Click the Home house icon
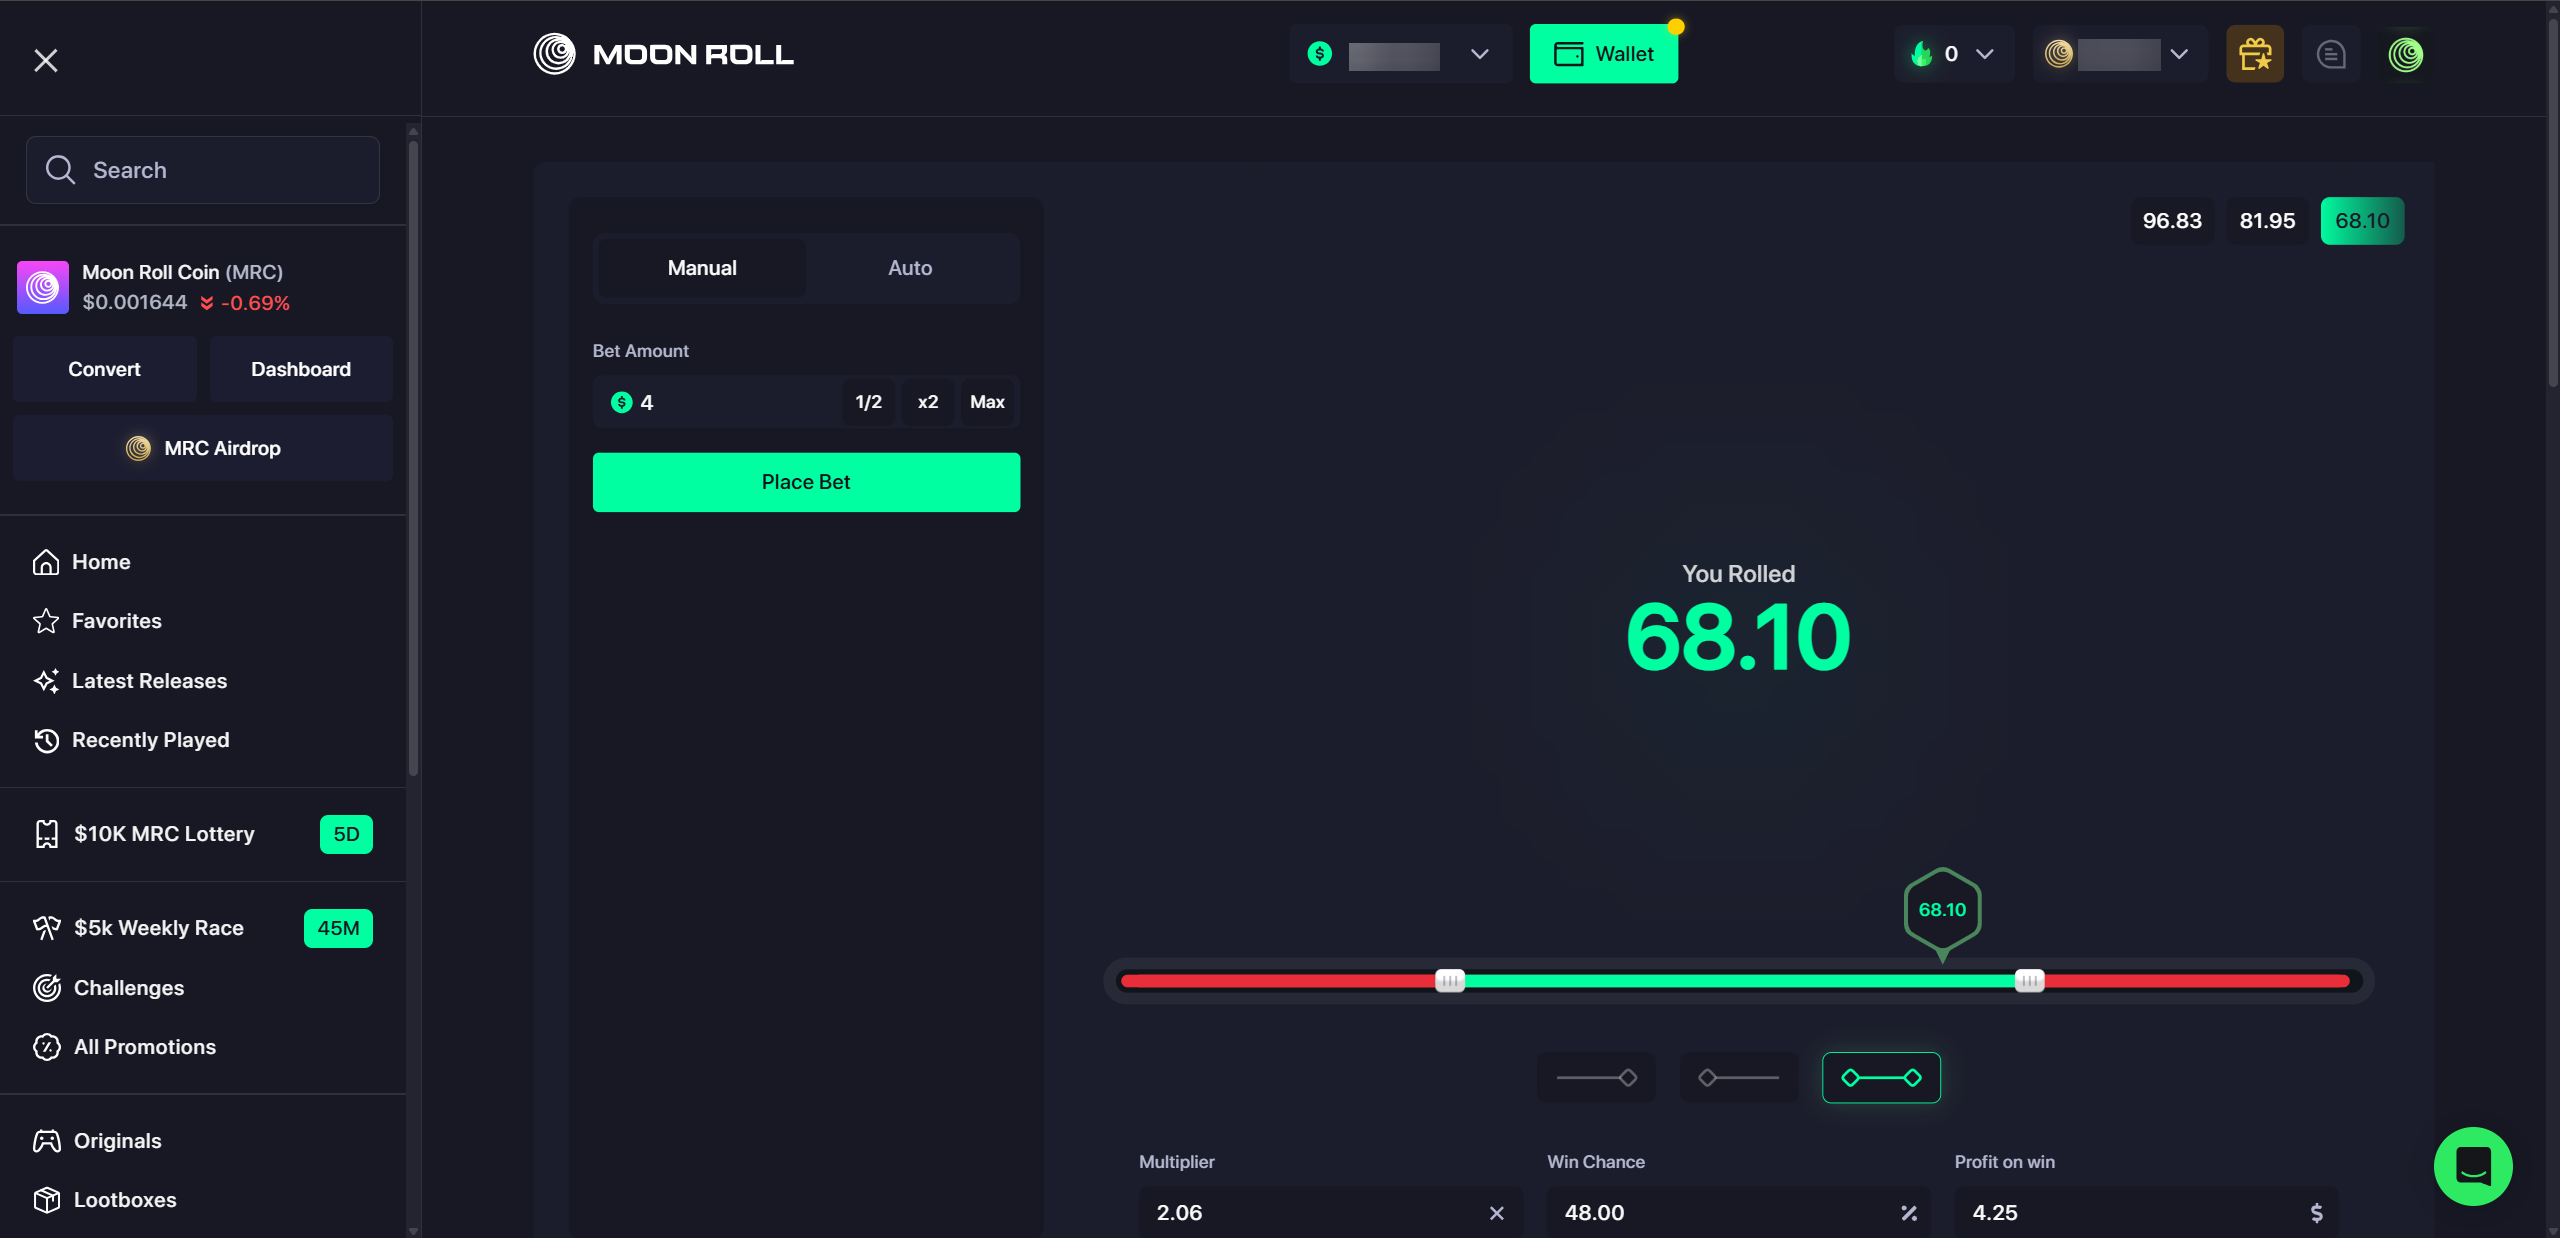Viewport: 2560px width, 1238px height. click(46, 562)
